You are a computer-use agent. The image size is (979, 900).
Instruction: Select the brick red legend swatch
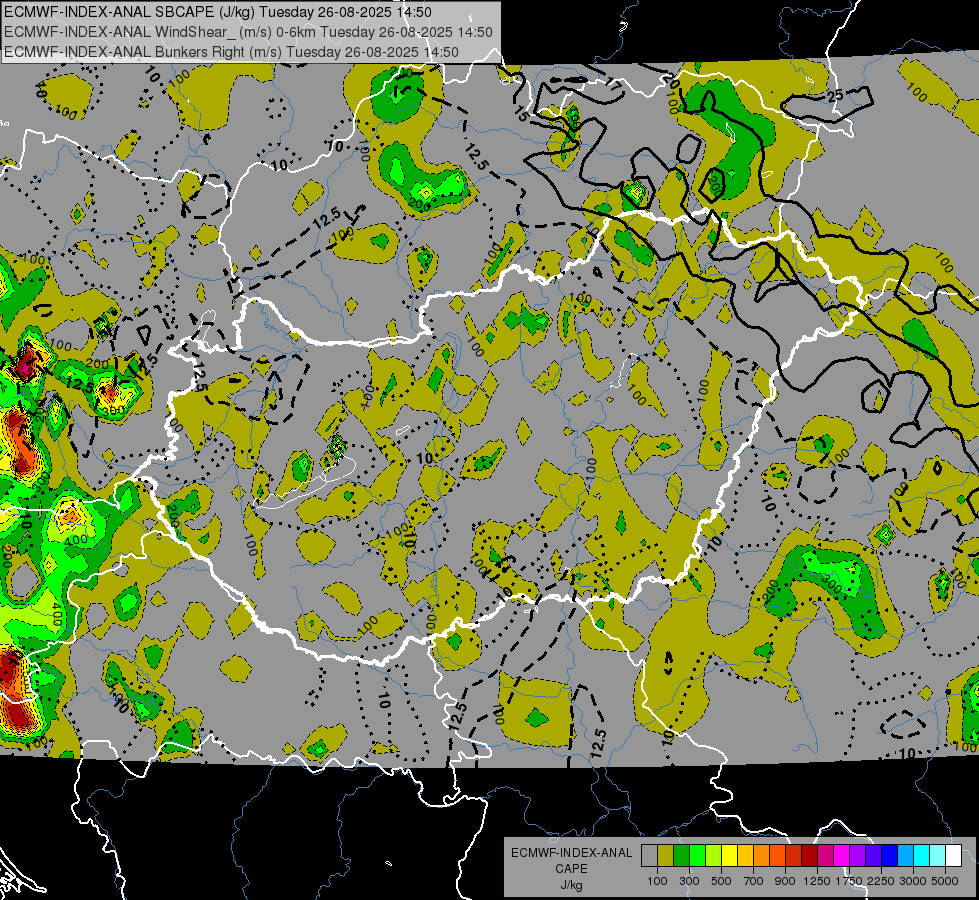point(794,856)
